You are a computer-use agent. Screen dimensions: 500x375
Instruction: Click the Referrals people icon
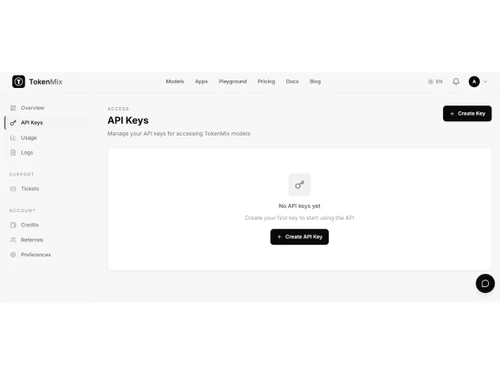click(x=13, y=240)
